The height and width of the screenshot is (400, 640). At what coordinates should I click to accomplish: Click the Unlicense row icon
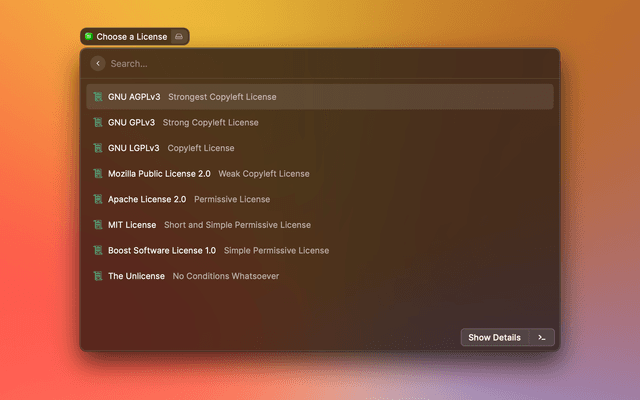pos(97,276)
